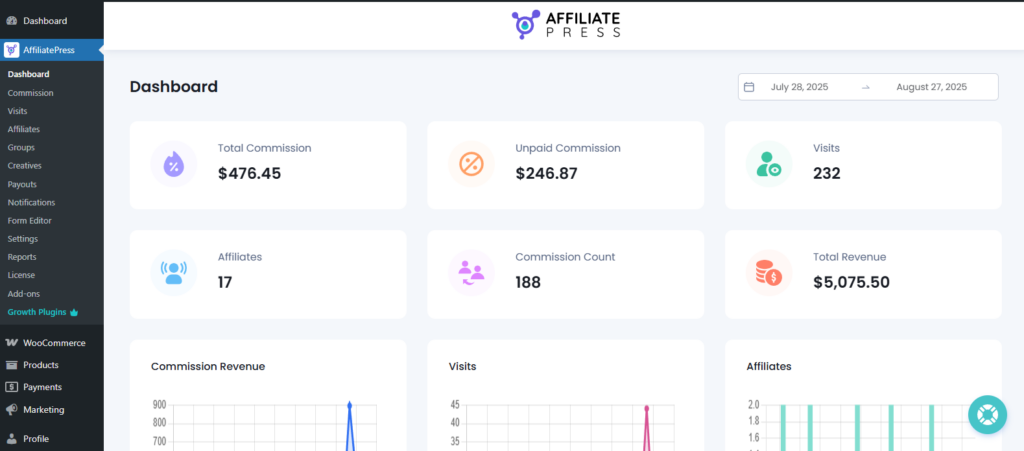Click the Unpaid Commission percent icon
This screenshot has width=1024, height=451.
point(471,165)
